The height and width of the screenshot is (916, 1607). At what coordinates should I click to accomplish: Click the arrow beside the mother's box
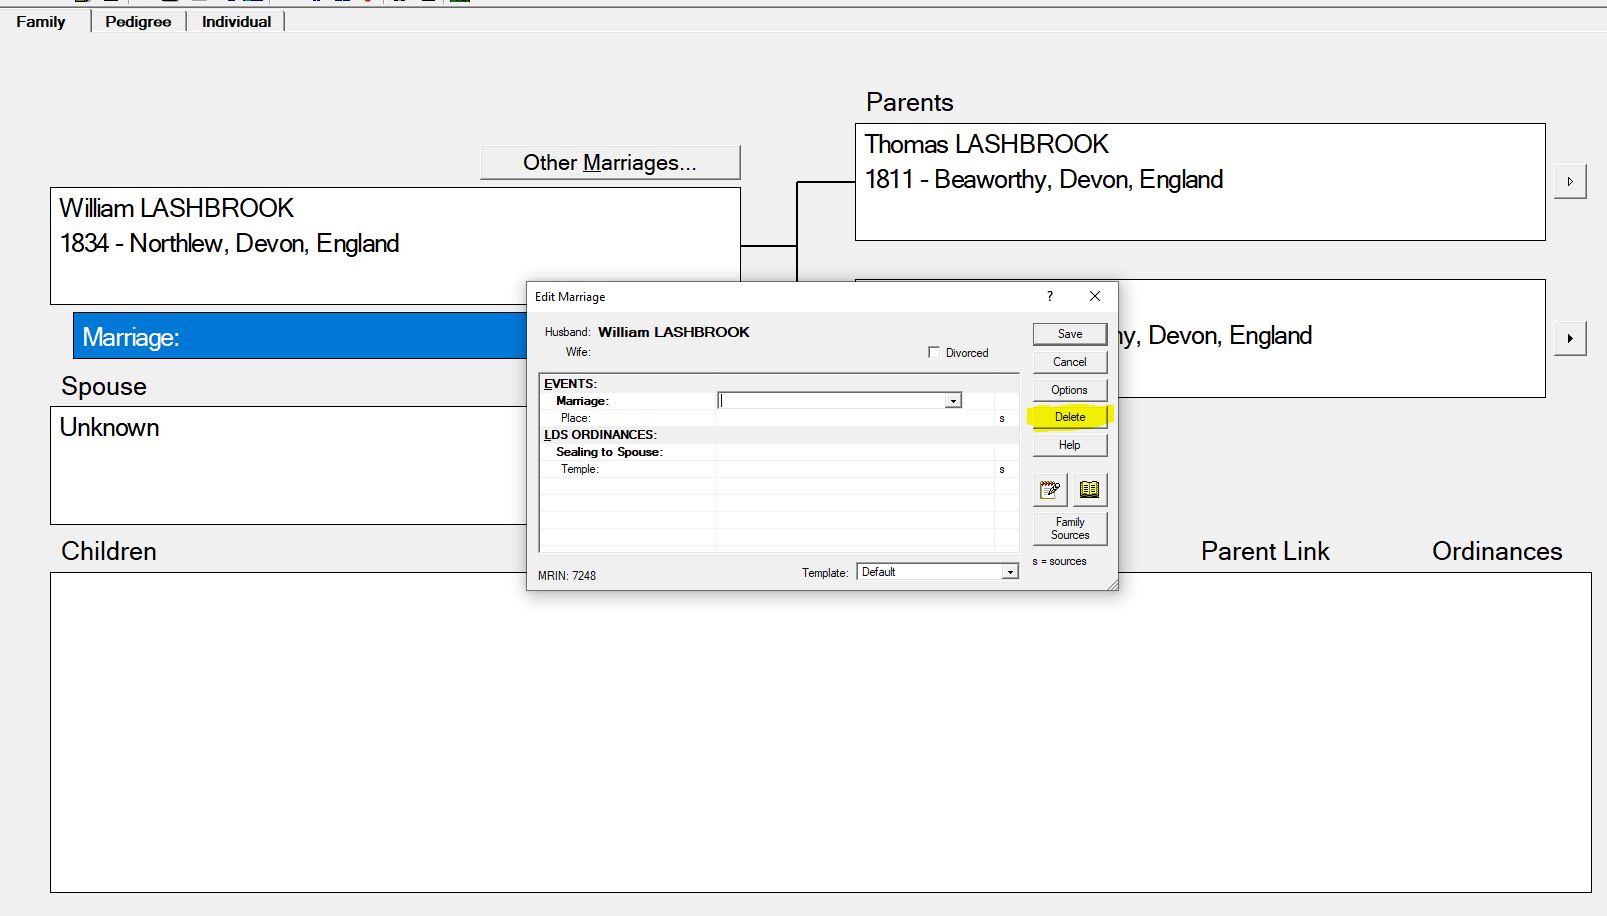[x=1570, y=338]
